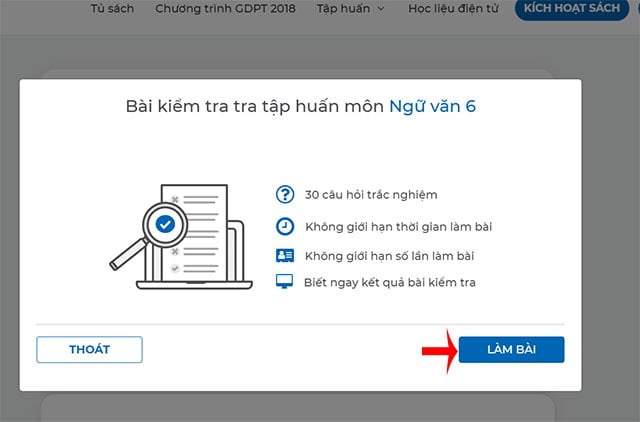Screen dimensions: 640x422
Task: Expand the Tập huấn dropdown arrow
Action: click(x=381, y=9)
